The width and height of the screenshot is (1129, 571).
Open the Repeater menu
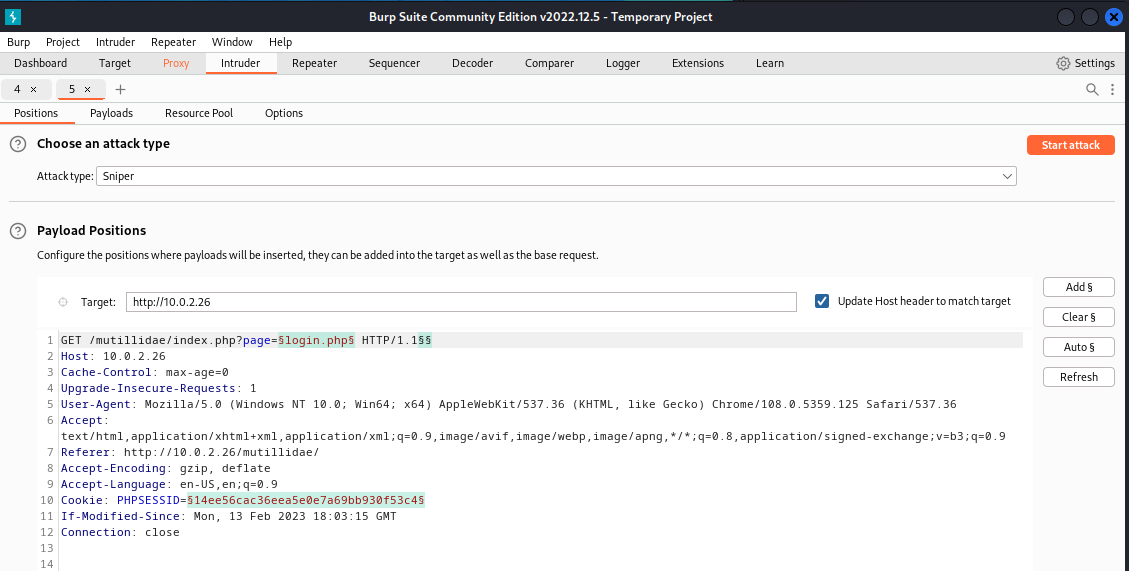click(174, 42)
